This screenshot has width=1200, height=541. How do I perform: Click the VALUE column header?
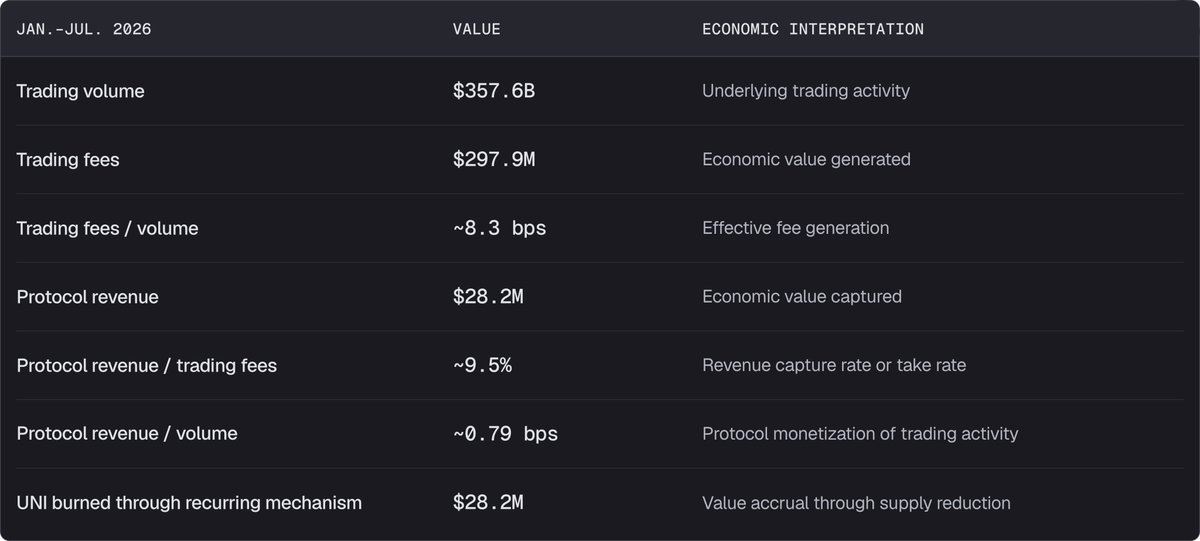coord(476,29)
